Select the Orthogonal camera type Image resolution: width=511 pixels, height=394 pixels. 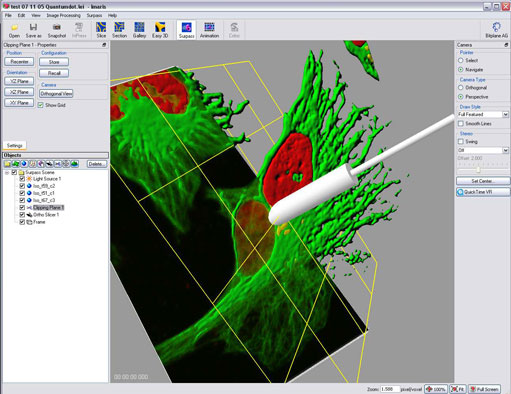coord(461,87)
